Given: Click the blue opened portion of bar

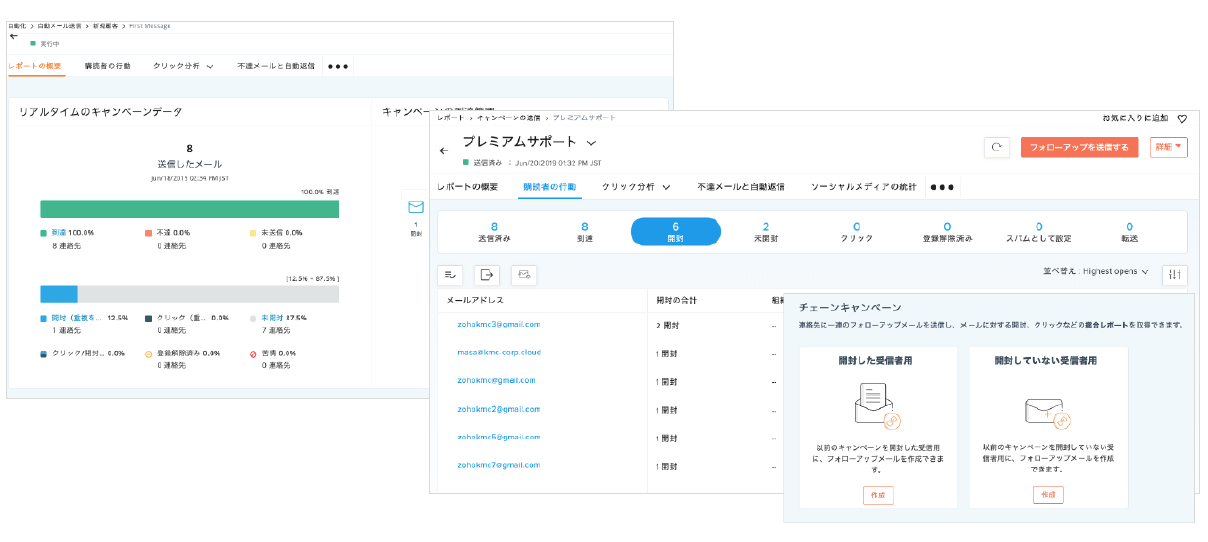Looking at the screenshot, I should 59,294.
